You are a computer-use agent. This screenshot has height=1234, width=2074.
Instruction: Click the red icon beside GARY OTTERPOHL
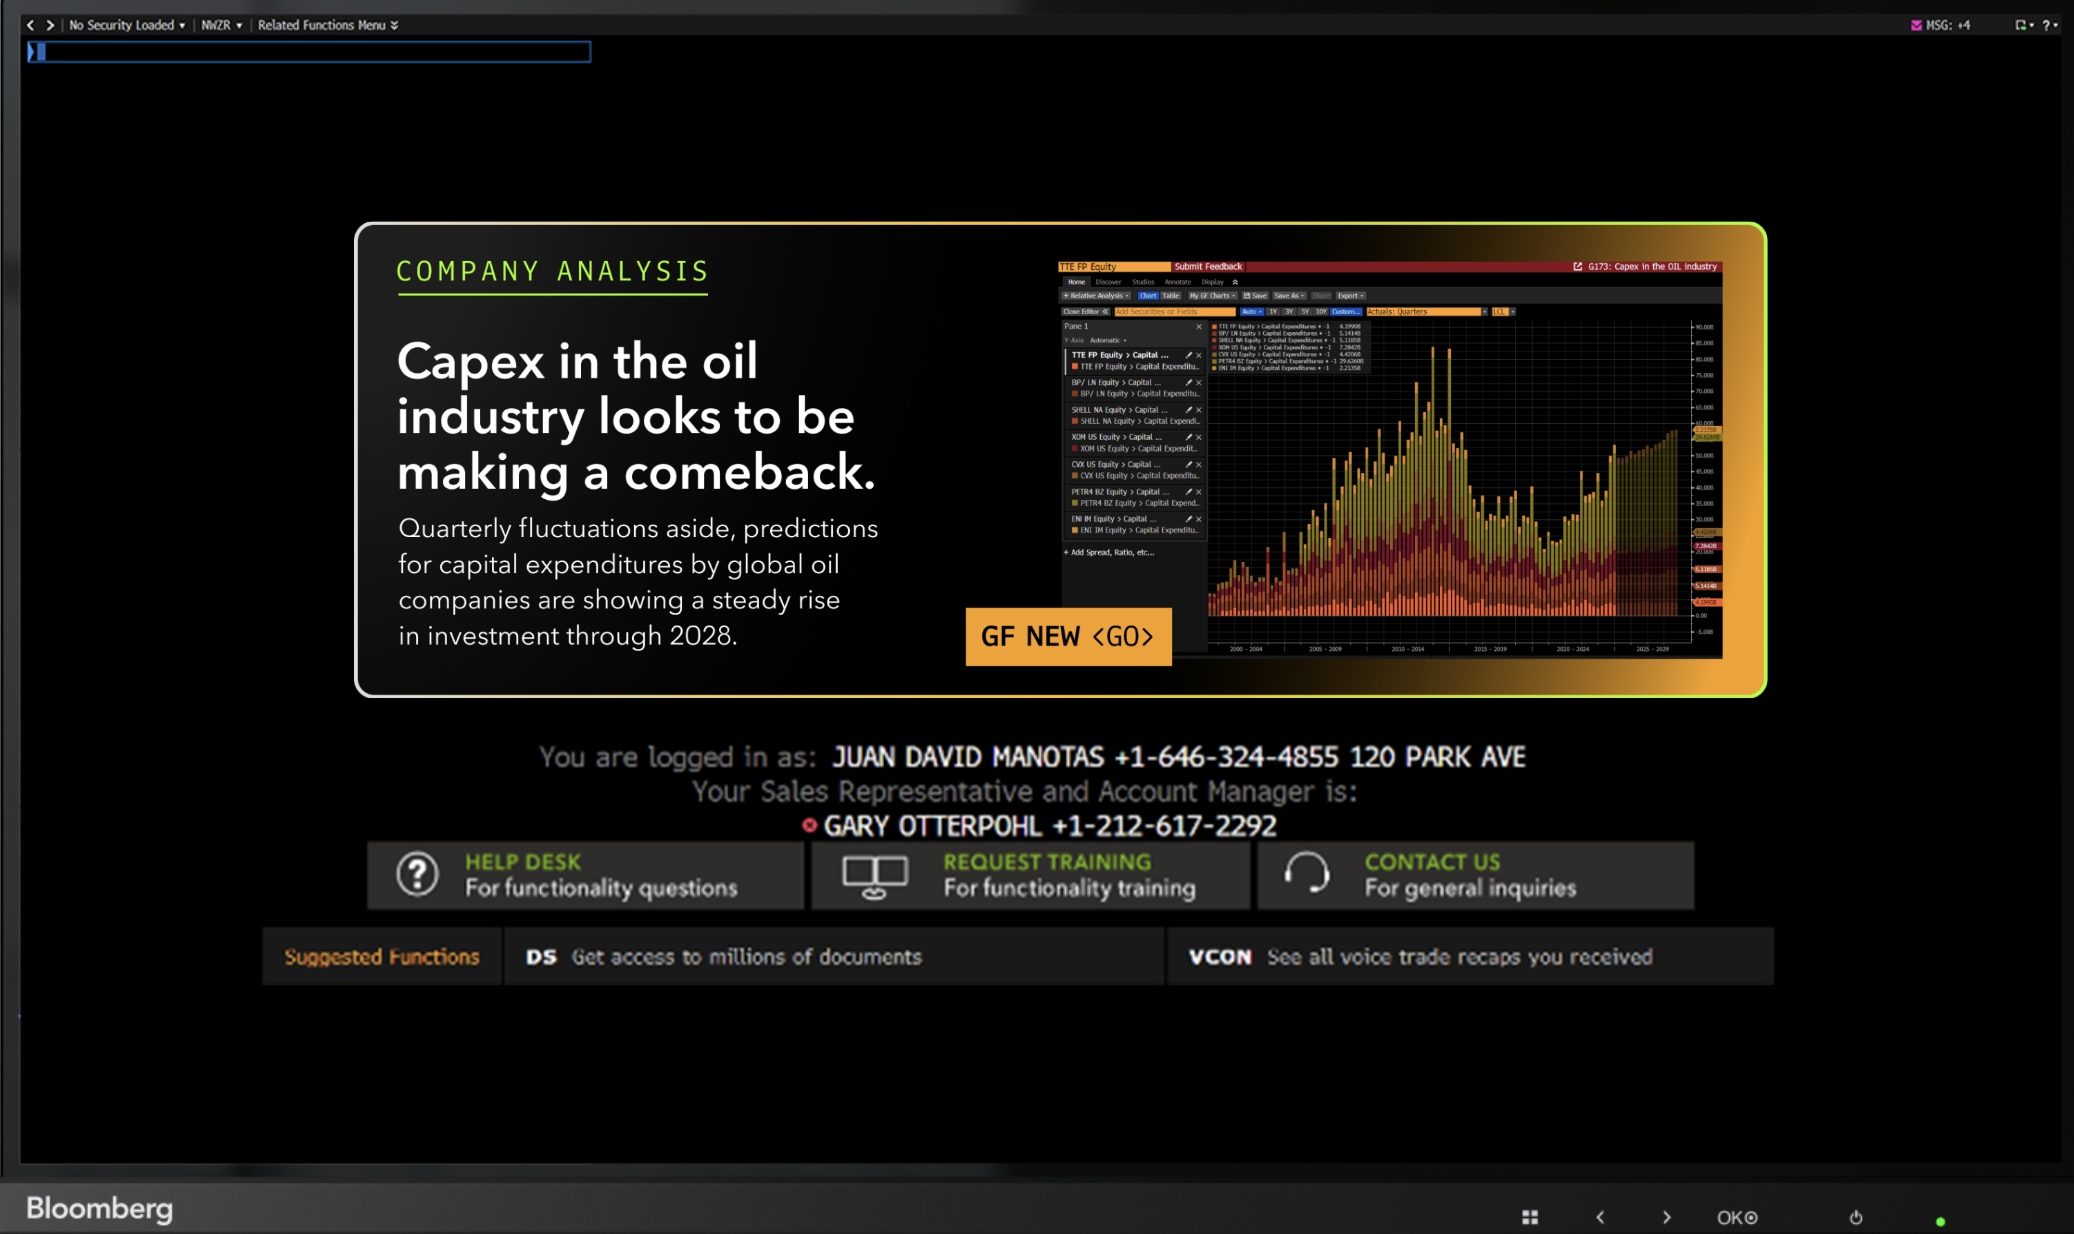[x=809, y=825]
